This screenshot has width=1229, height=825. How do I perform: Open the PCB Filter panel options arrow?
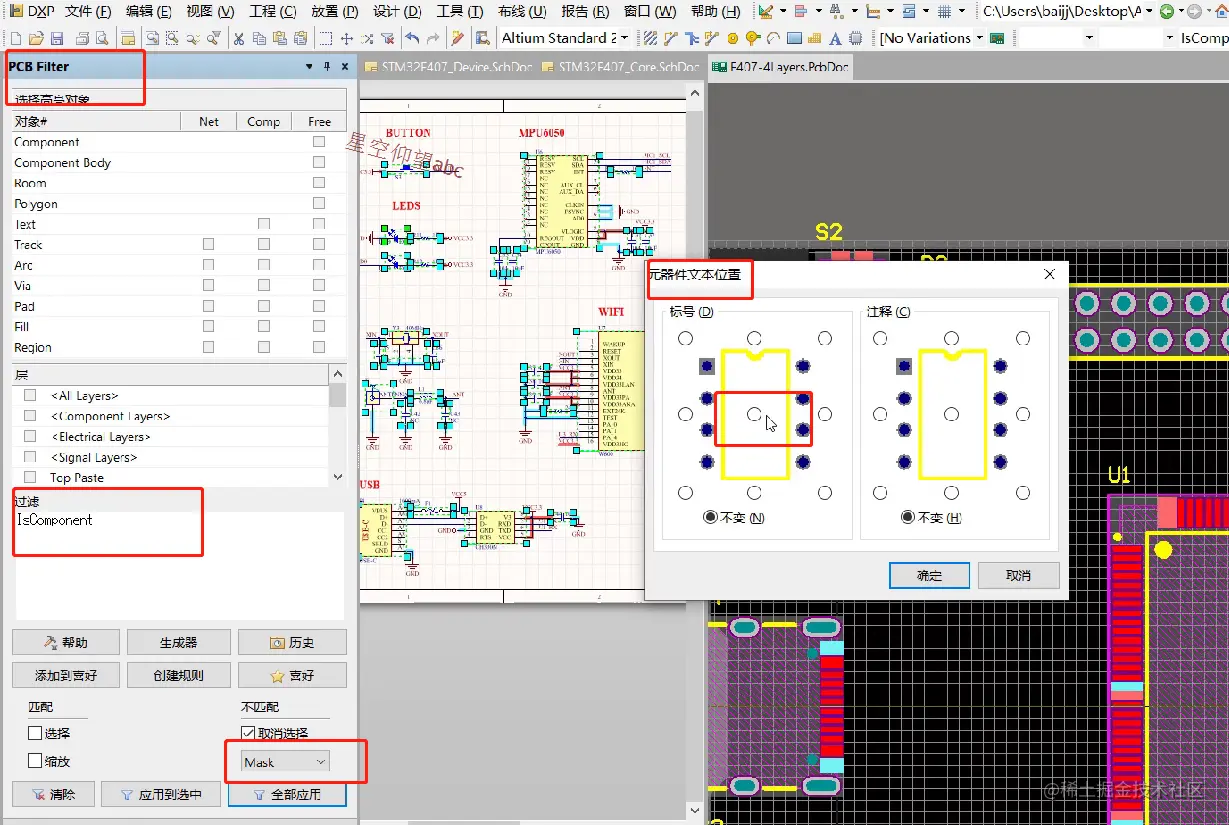click(309, 66)
